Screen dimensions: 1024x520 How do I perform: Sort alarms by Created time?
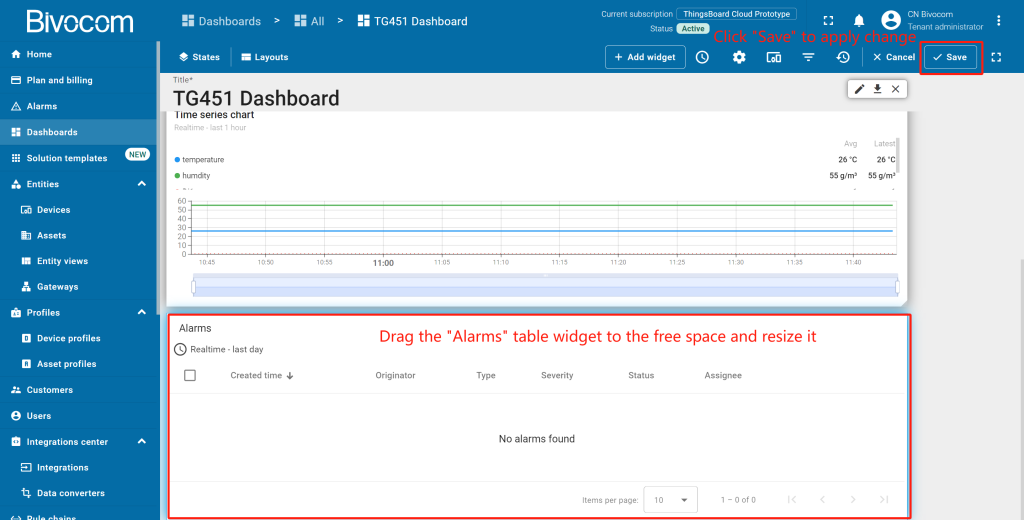262,376
